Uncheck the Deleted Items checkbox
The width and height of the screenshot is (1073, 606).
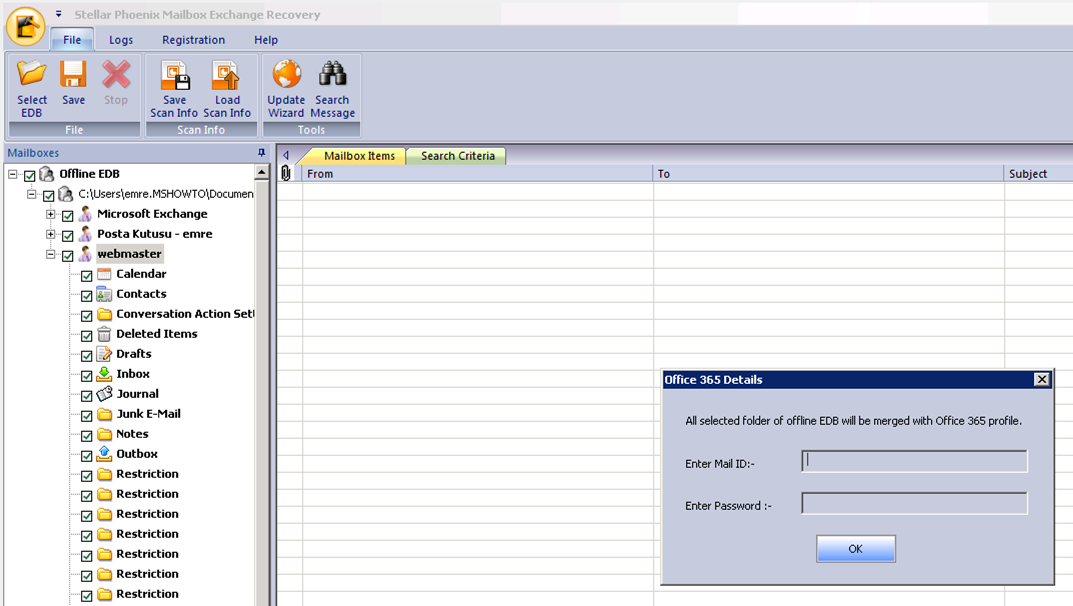[87, 336]
